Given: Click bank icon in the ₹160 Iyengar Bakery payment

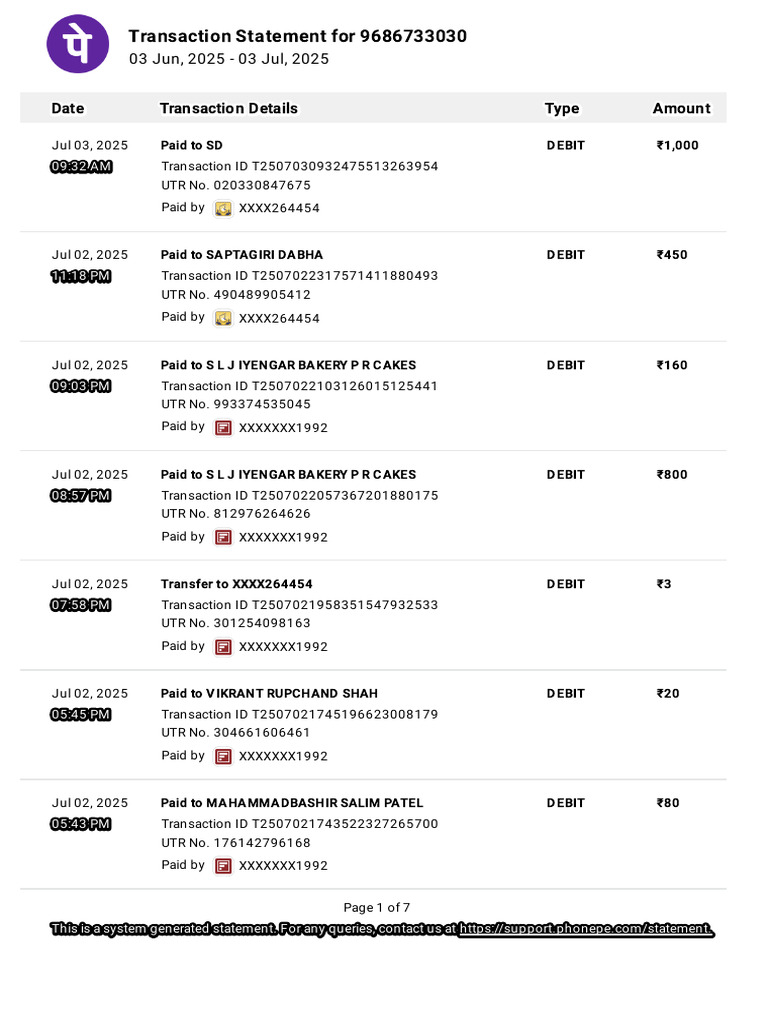Looking at the screenshot, I should click(x=224, y=428).
